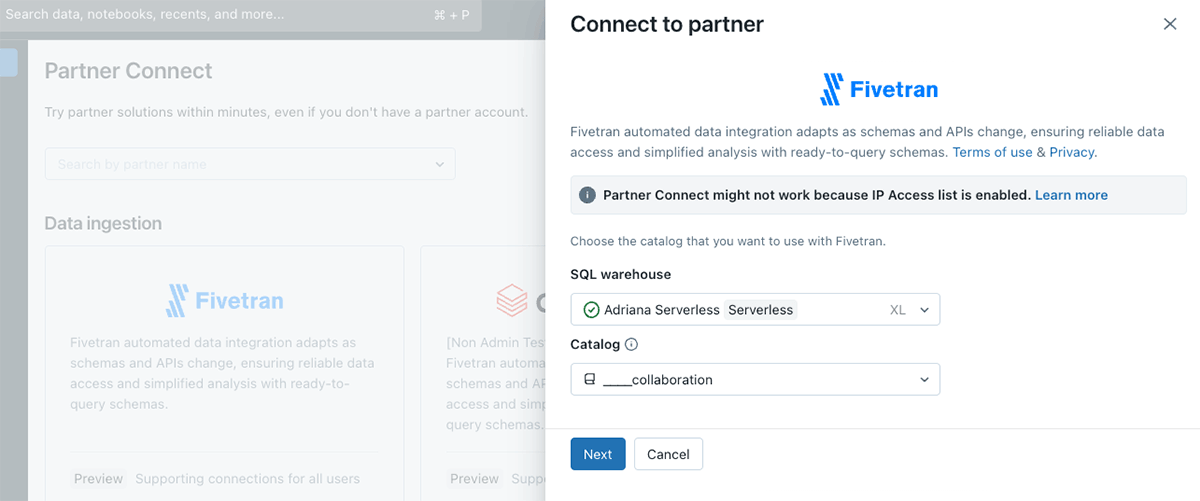
Task: Click the top search data and notebooks bar
Action: 240,15
